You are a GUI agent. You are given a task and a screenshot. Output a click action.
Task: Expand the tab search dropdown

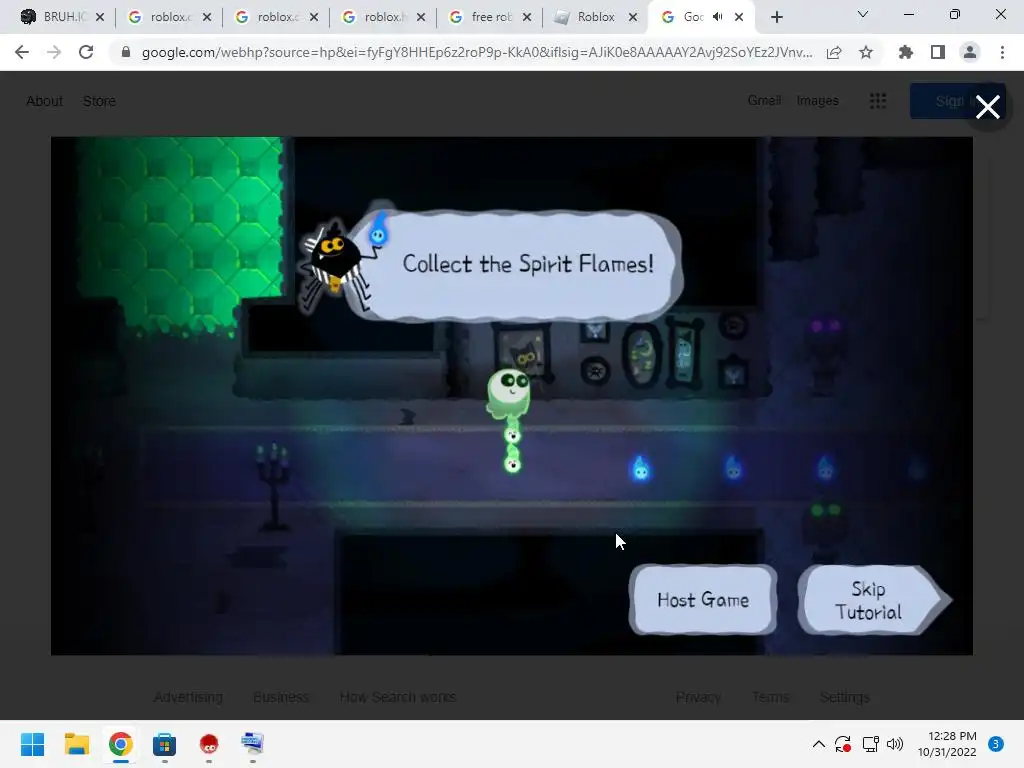pos(863,14)
